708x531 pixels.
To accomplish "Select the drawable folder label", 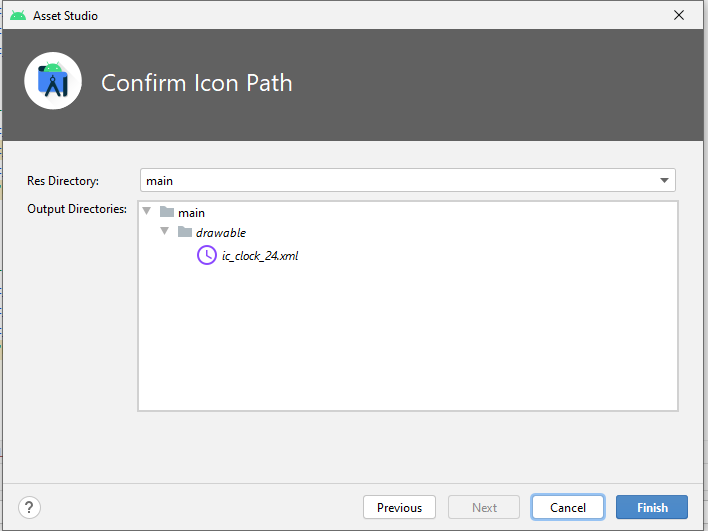I will (x=221, y=233).
